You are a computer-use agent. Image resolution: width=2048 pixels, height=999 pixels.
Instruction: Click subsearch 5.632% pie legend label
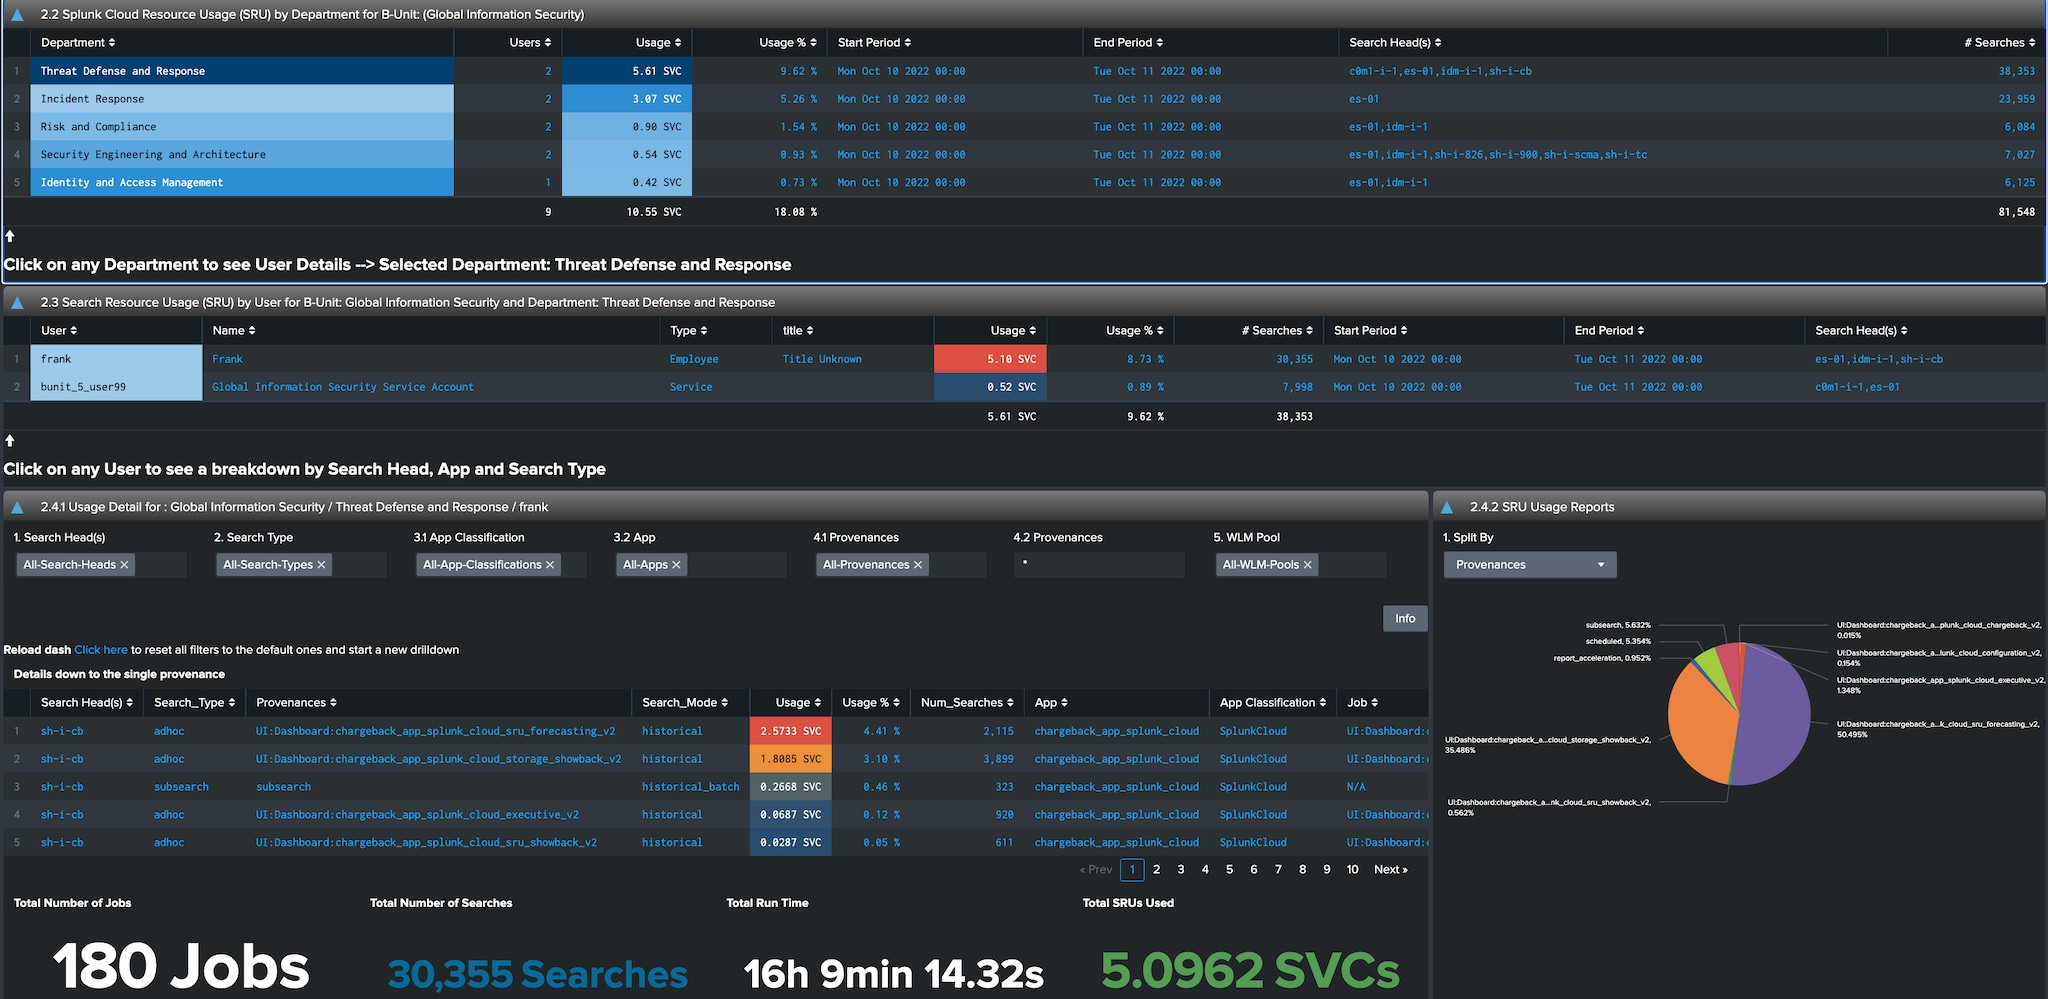[1618, 625]
